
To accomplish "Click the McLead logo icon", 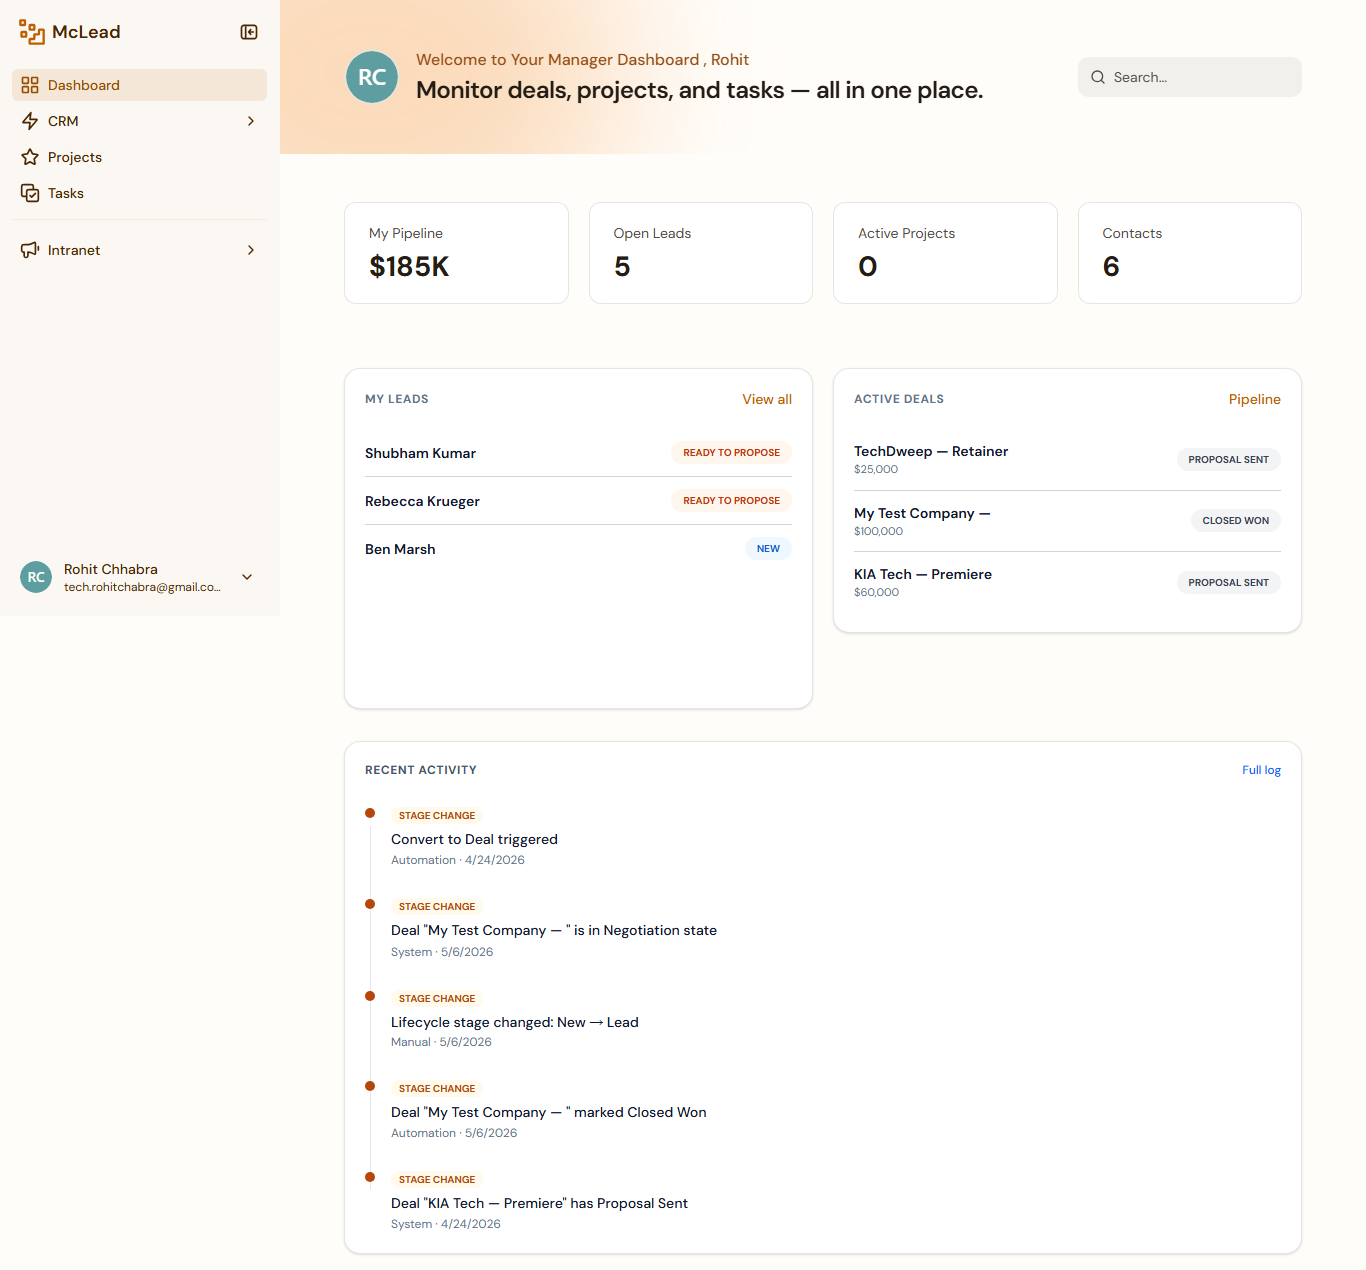I will 32,32.
